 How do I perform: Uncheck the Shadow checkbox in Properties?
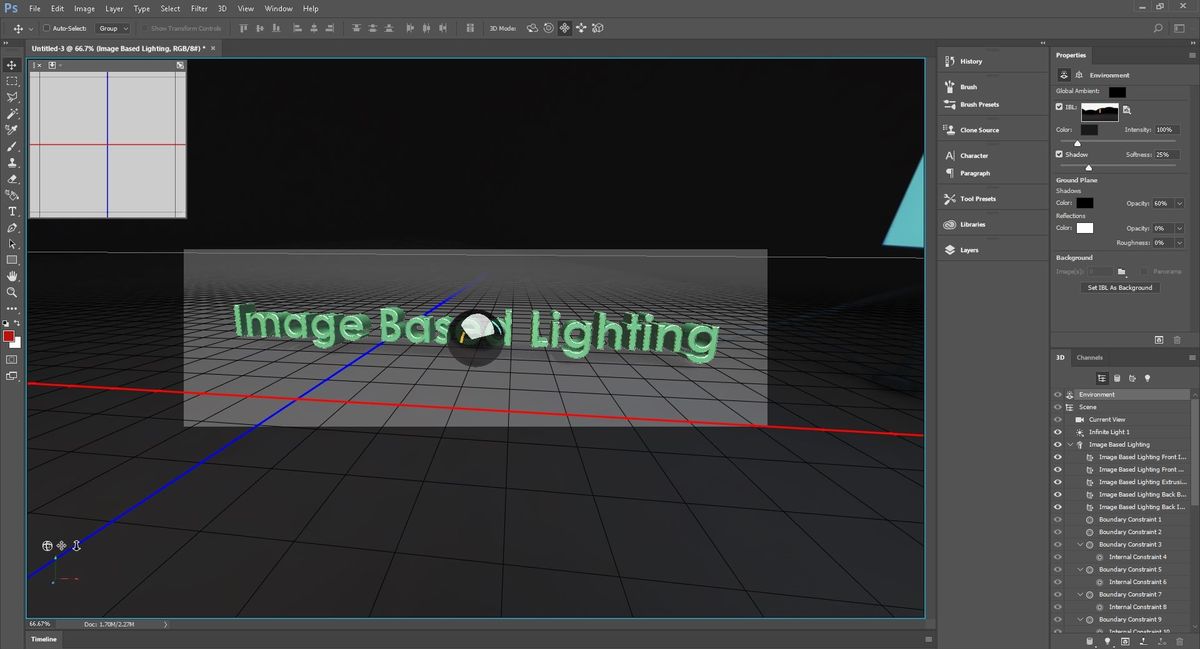tap(1058, 154)
